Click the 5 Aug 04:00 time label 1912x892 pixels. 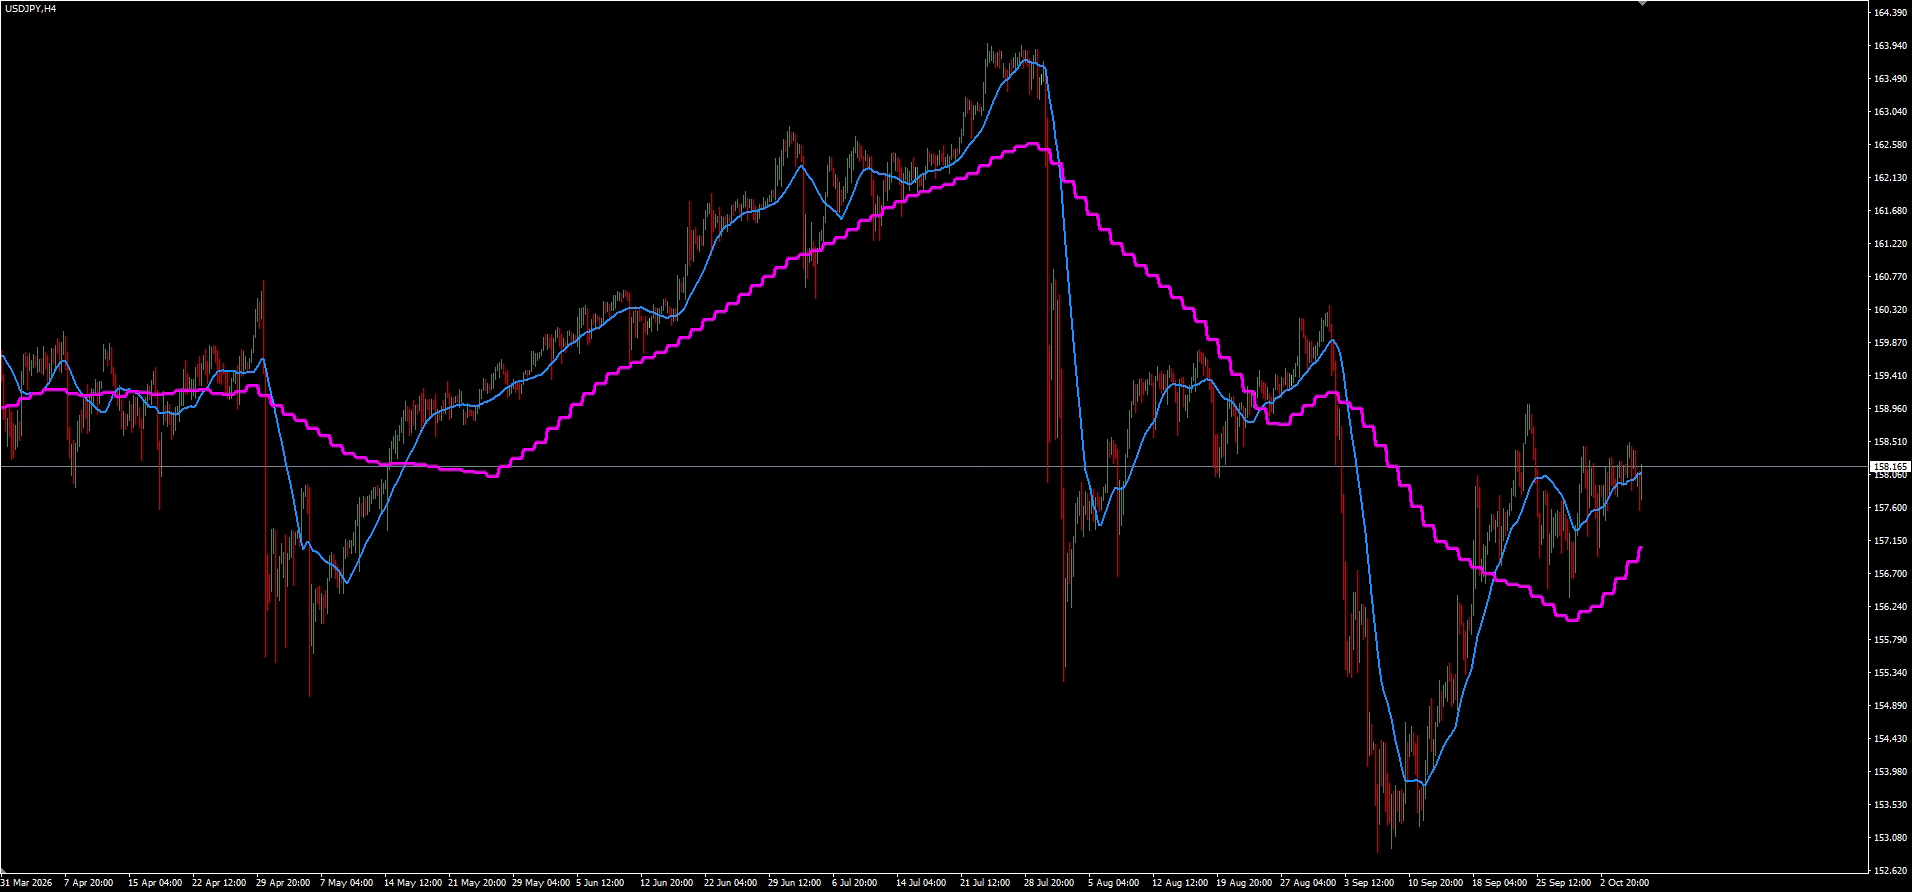(1113, 883)
